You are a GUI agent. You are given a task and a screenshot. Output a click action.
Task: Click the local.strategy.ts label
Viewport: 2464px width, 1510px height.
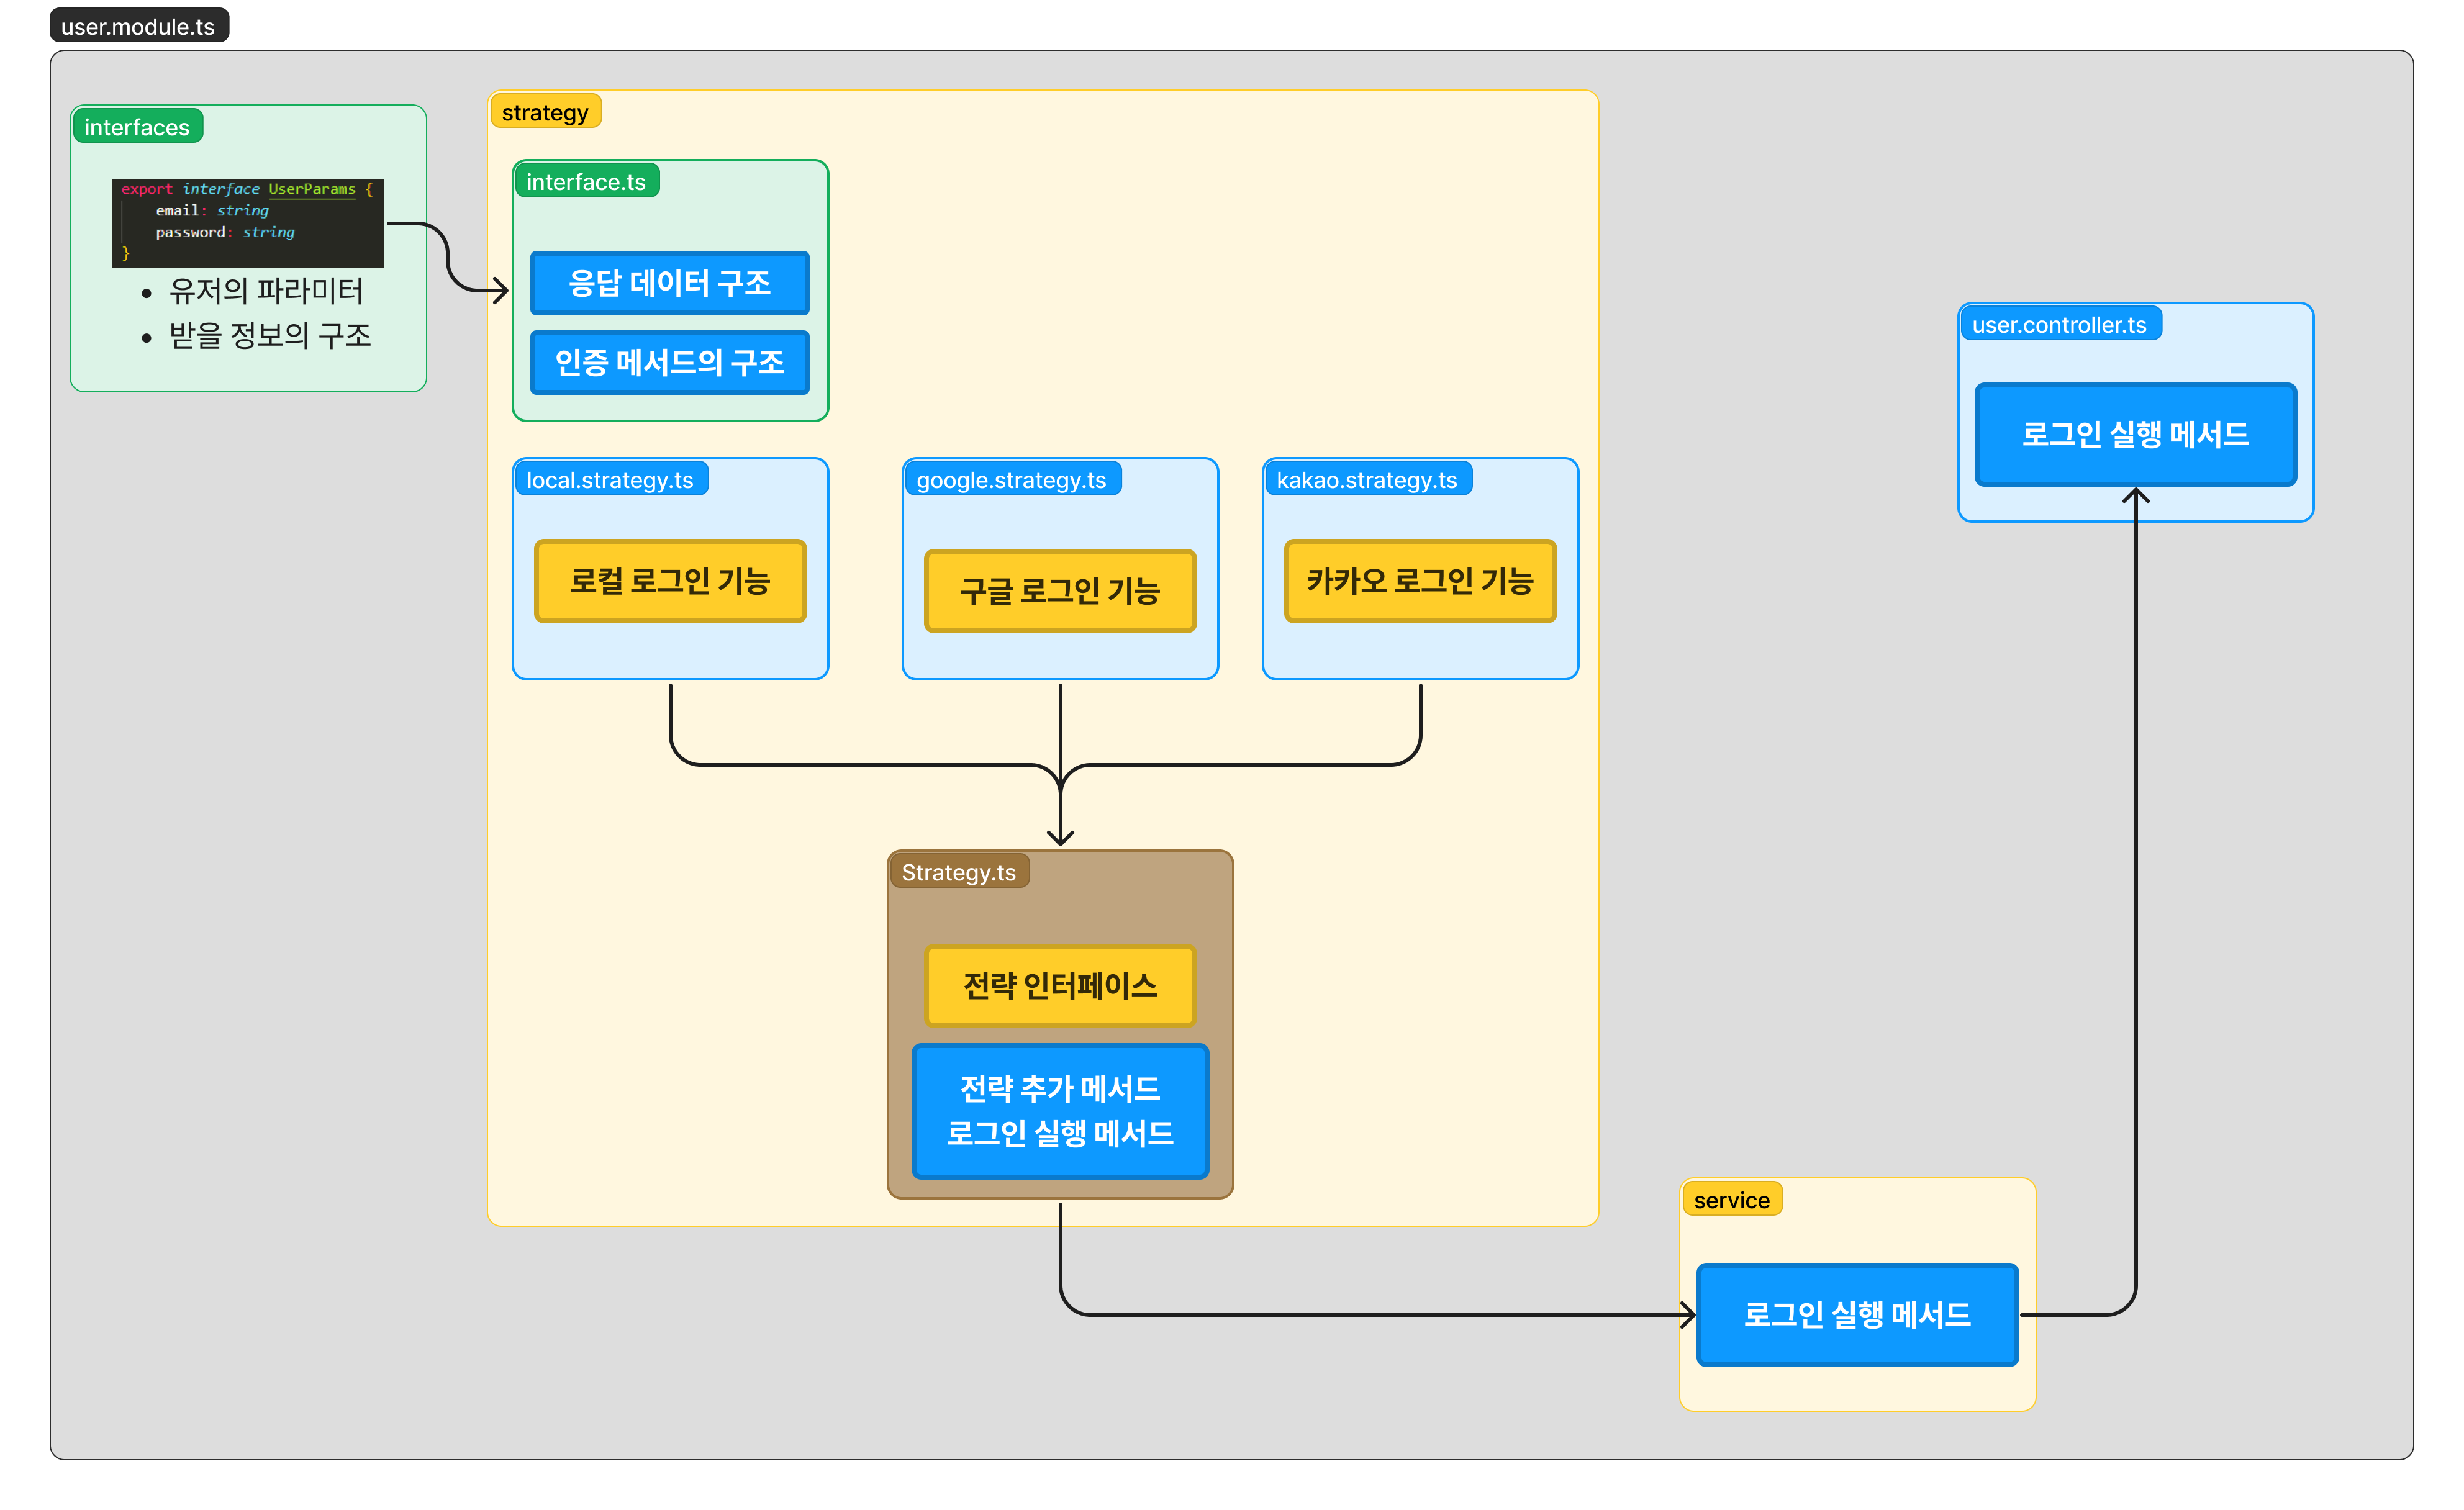[609, 480]
